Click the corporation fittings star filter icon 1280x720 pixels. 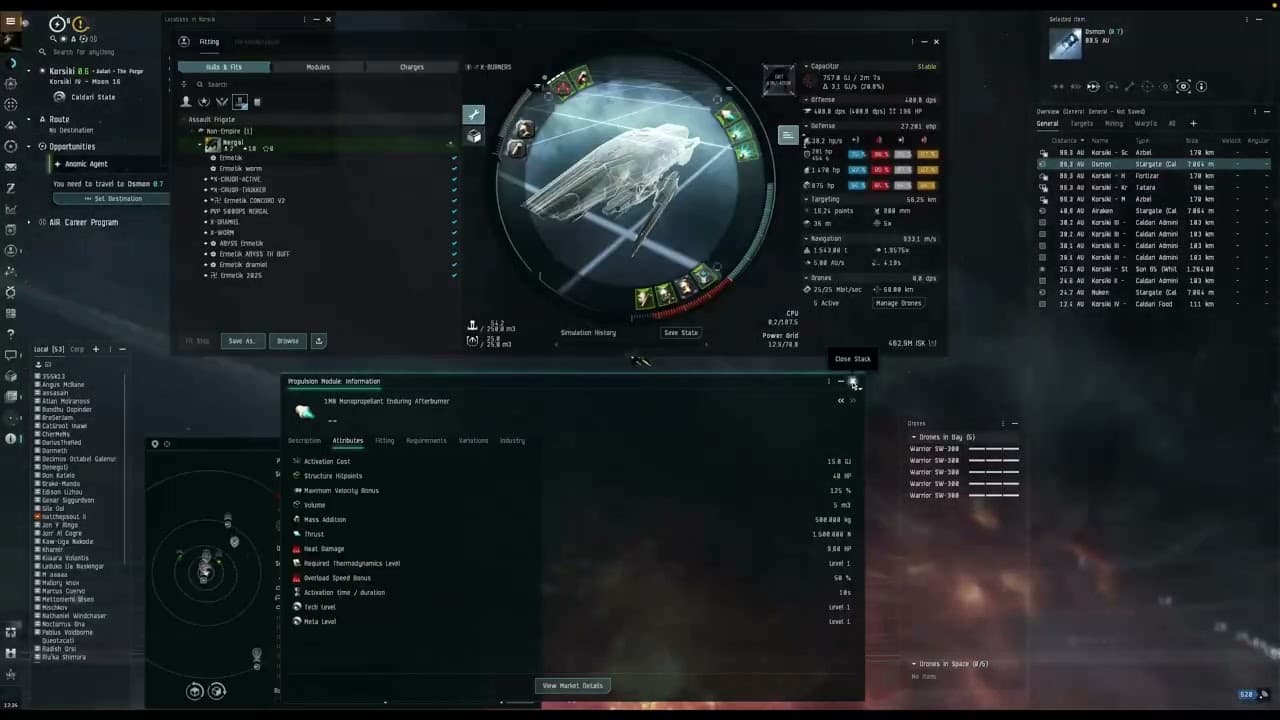click(204, 101)
